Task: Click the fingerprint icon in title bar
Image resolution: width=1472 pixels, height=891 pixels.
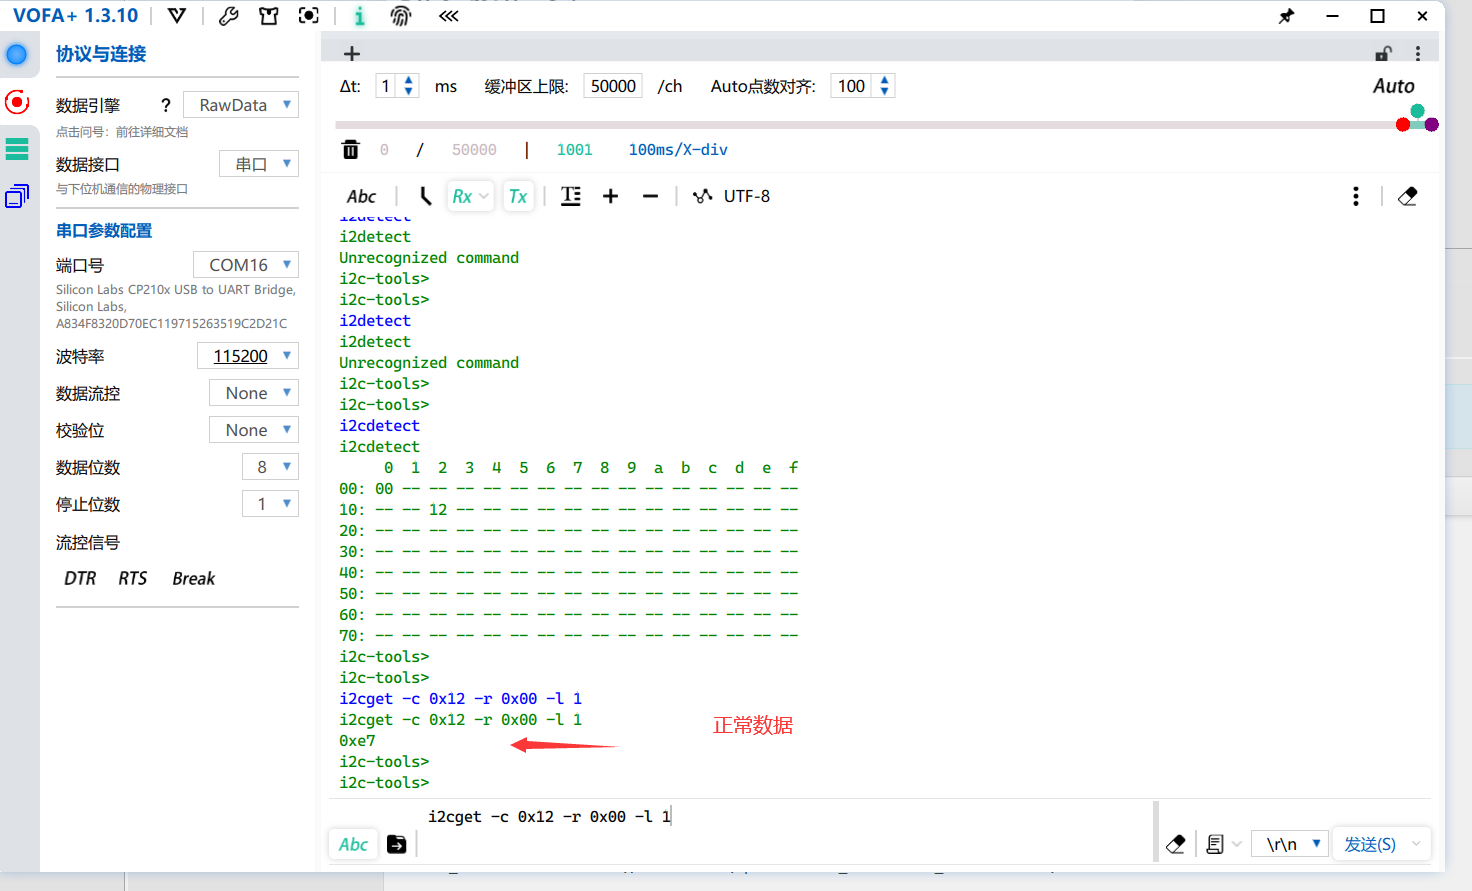Action: coord(400,16)
